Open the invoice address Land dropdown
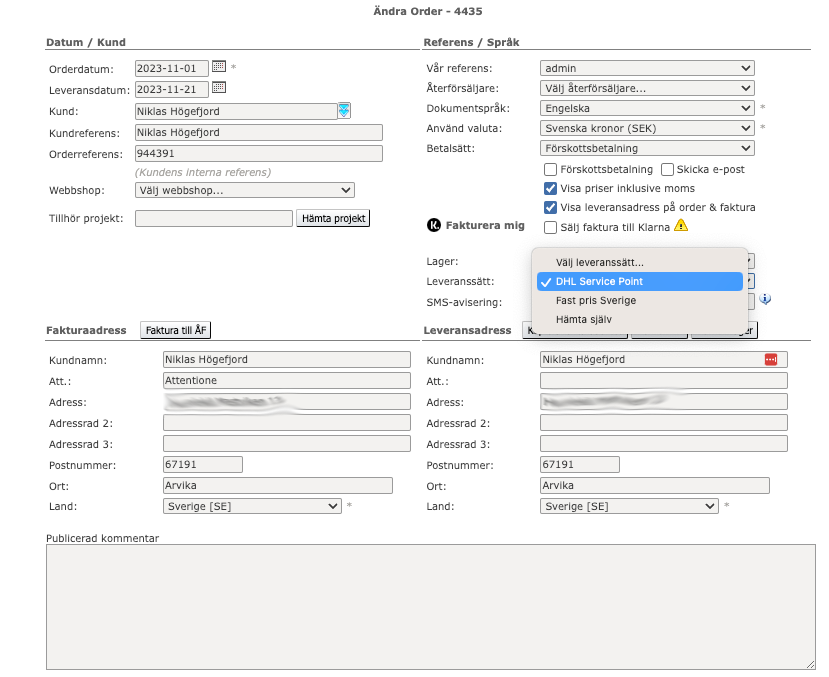This screenshot has height=677, width=829. pos(252,506)
